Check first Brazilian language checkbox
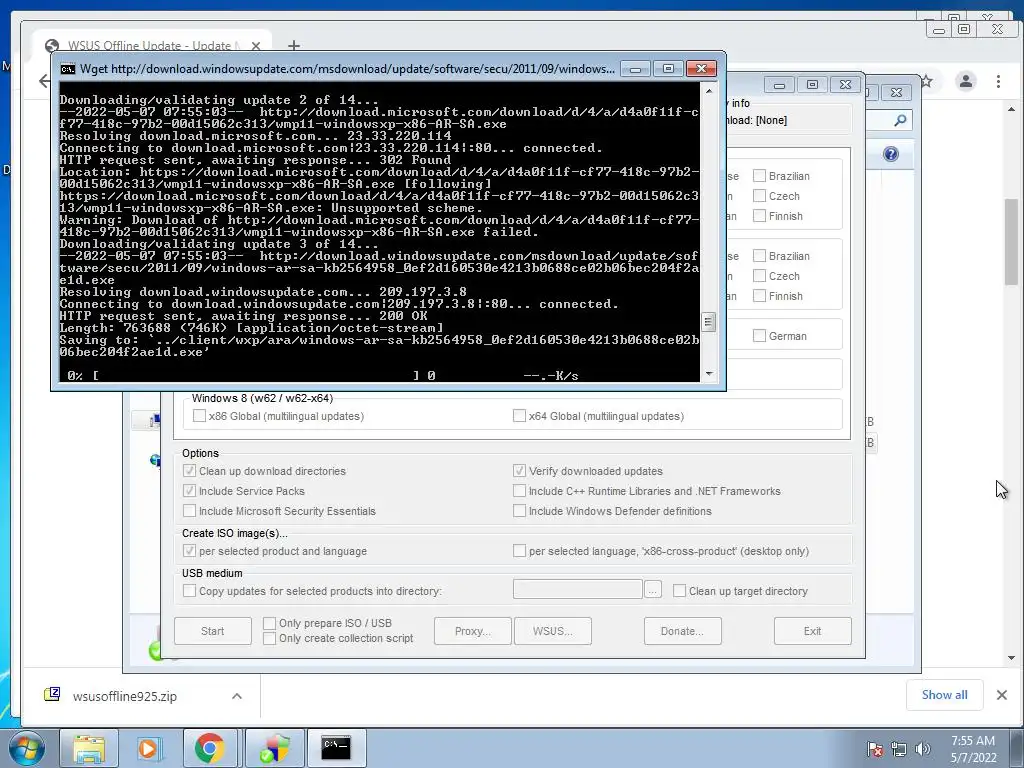 pyautogui.click(x=759, y=176)
